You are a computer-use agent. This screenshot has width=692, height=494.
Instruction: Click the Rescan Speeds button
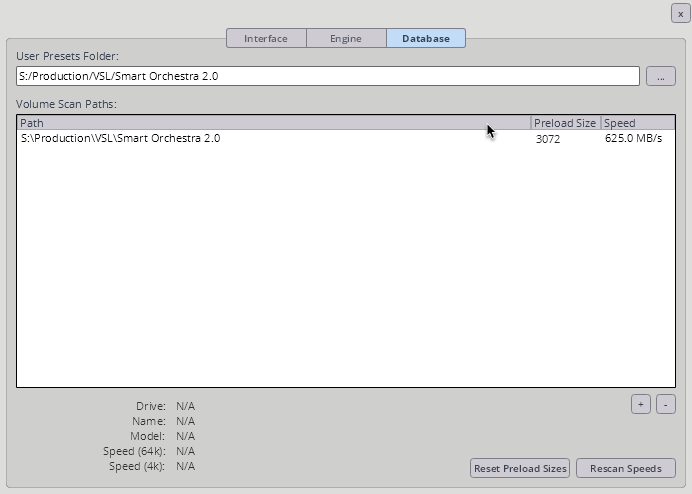pos(626,468)
